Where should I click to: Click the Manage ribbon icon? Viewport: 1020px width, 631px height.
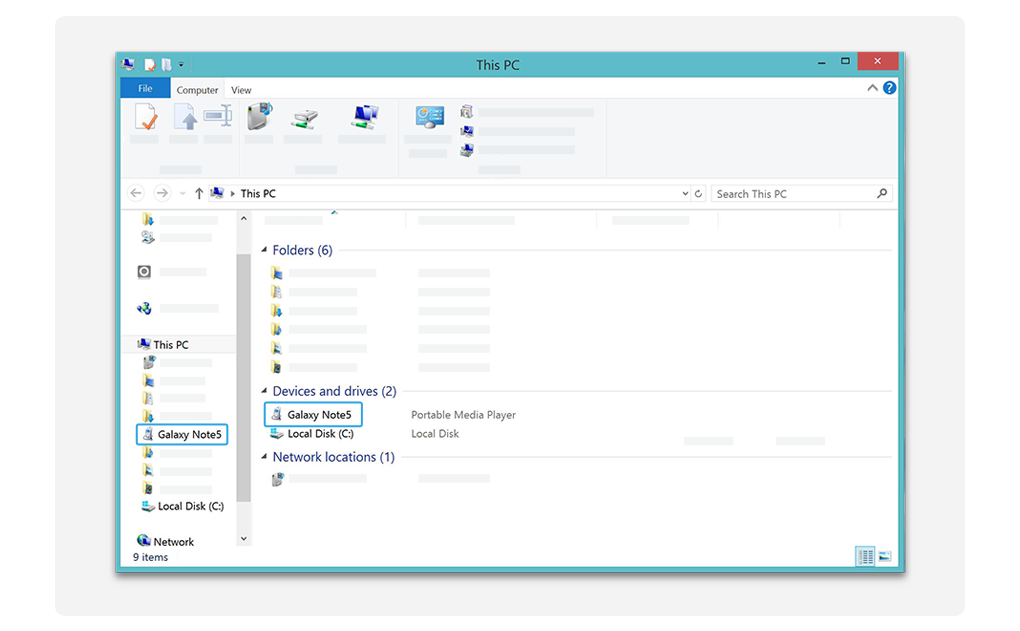pyautogui.click(x=466, y=151)
